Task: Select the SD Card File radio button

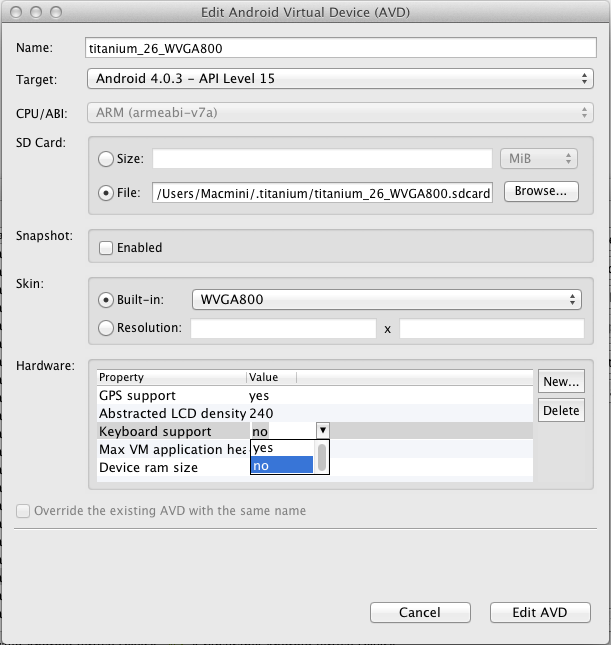Action: click(106, 193)
